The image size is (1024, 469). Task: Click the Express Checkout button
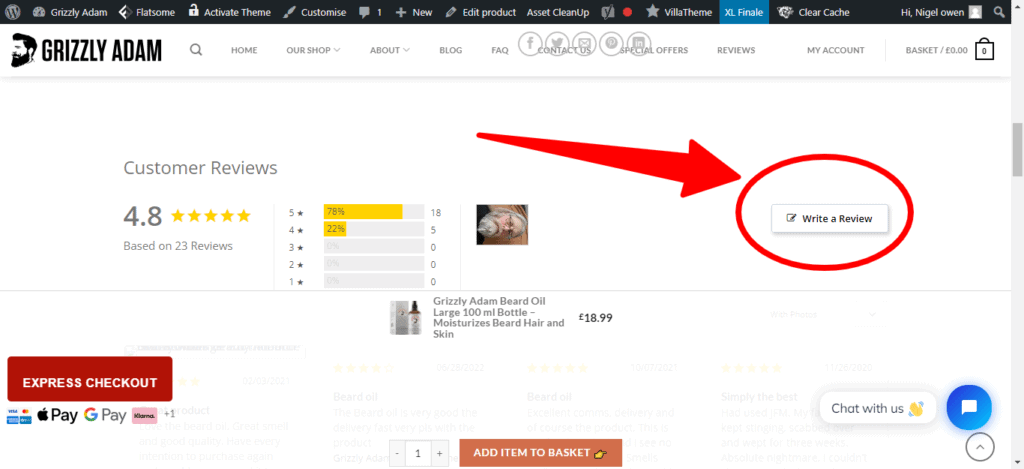click(x=90, y=382)
